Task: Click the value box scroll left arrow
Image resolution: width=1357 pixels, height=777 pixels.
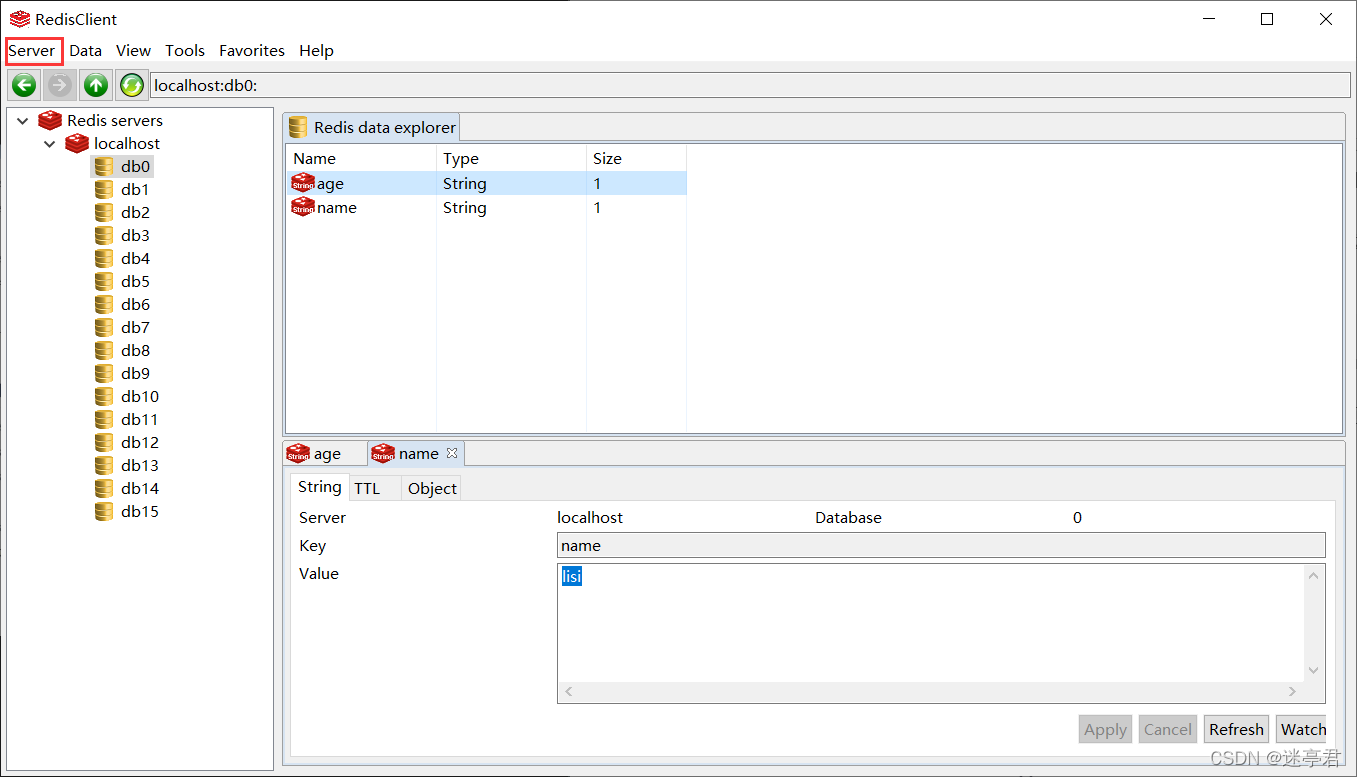Action: (x=569, y=691)
